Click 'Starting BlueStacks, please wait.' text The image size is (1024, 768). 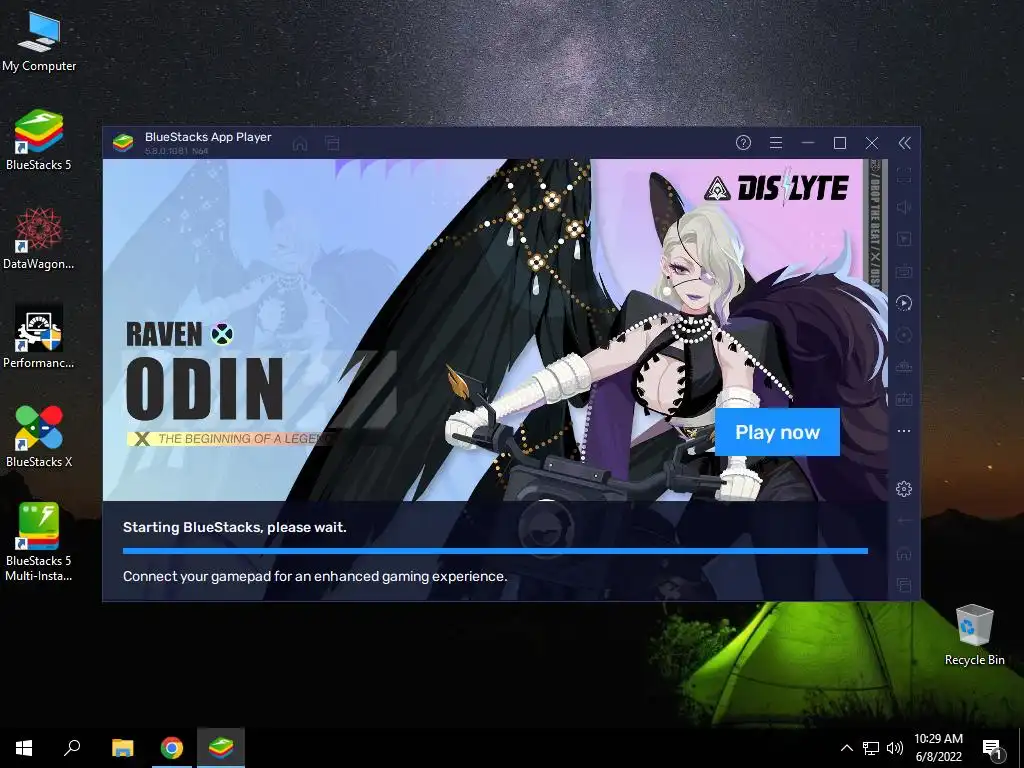[x=234, y=527]
